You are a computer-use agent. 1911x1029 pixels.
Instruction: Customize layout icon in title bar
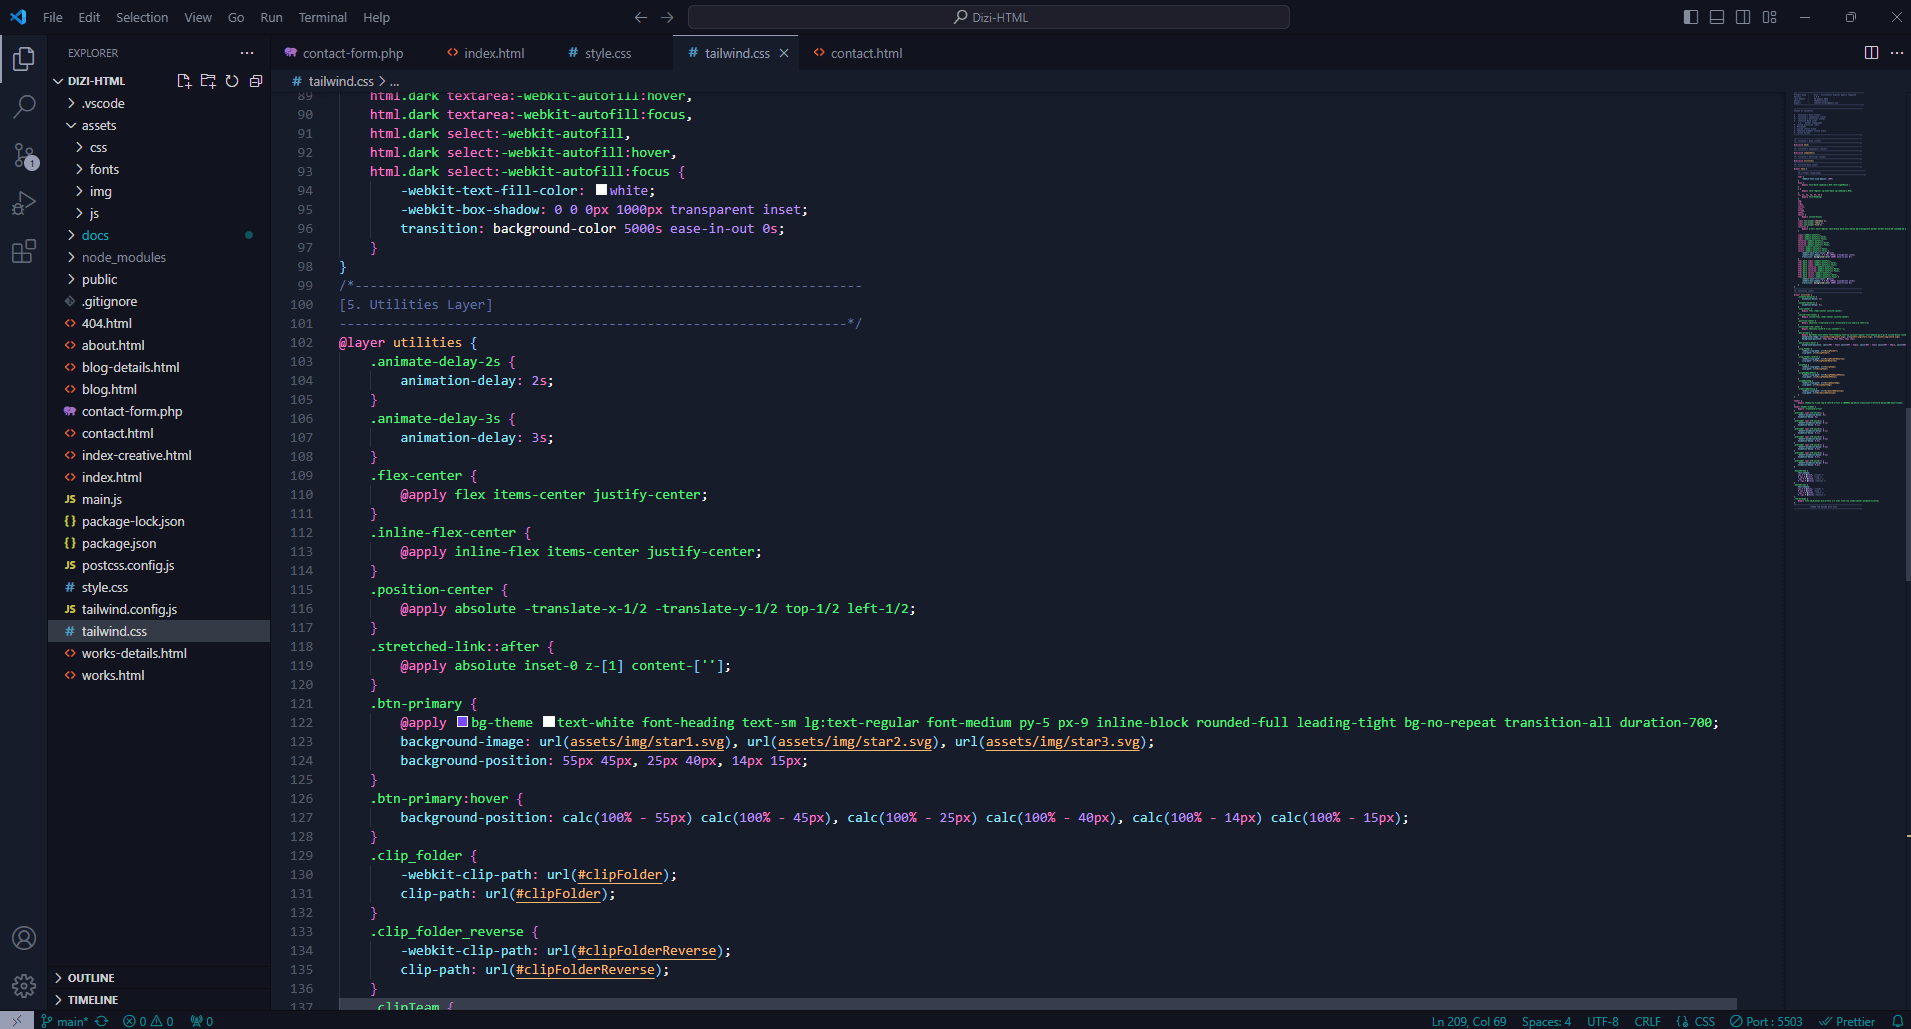1770,17
